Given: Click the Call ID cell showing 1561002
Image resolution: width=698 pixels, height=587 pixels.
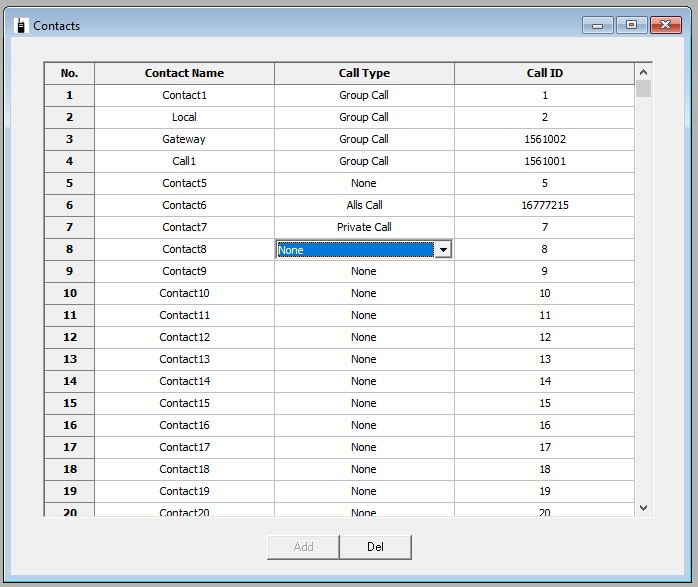Looking at the screenshot, I should pos(545,139).
